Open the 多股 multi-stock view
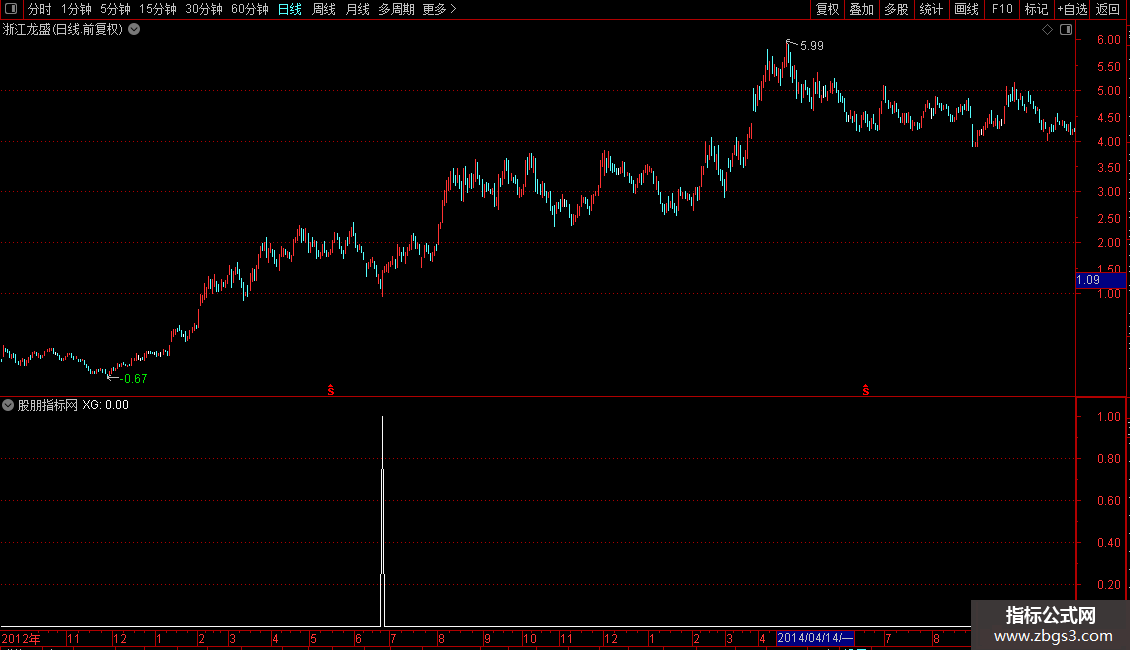Image resolution: width=1130 pixels, height=650 pixels. pyautogui.click(x=896, y=9)
